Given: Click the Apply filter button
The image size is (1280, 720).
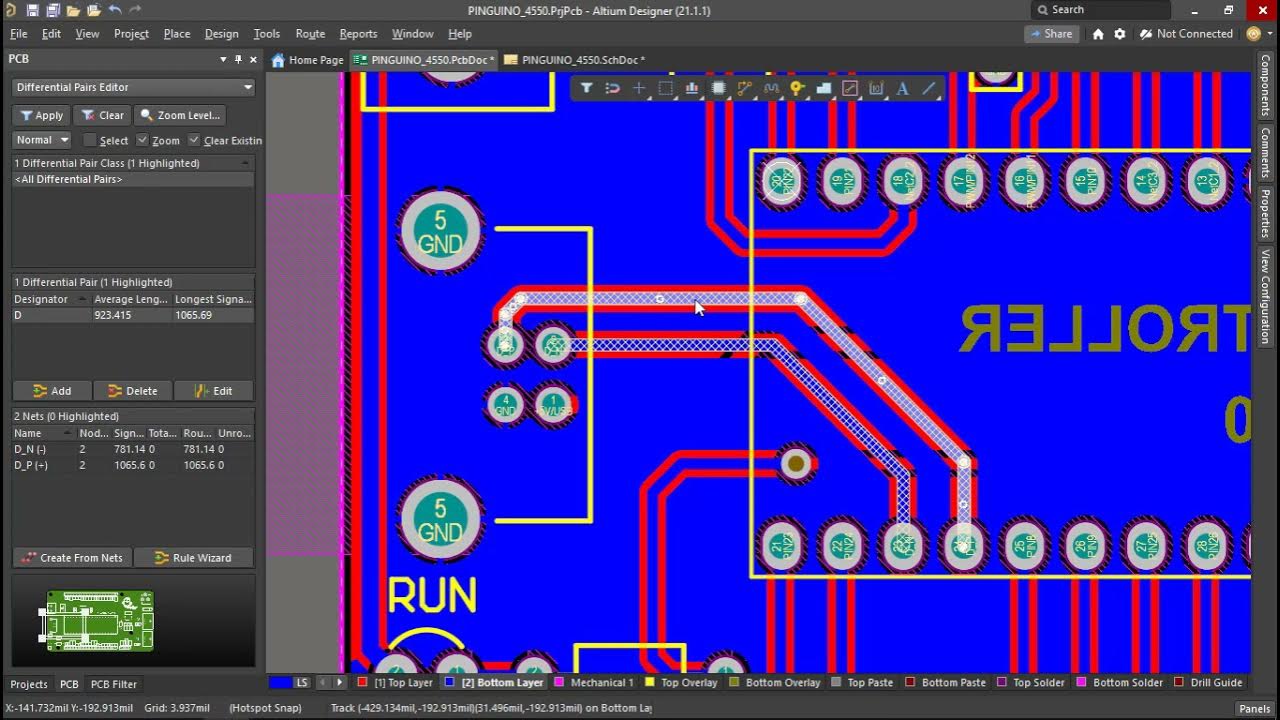Looking at the screenshot, I should point(41,115).
